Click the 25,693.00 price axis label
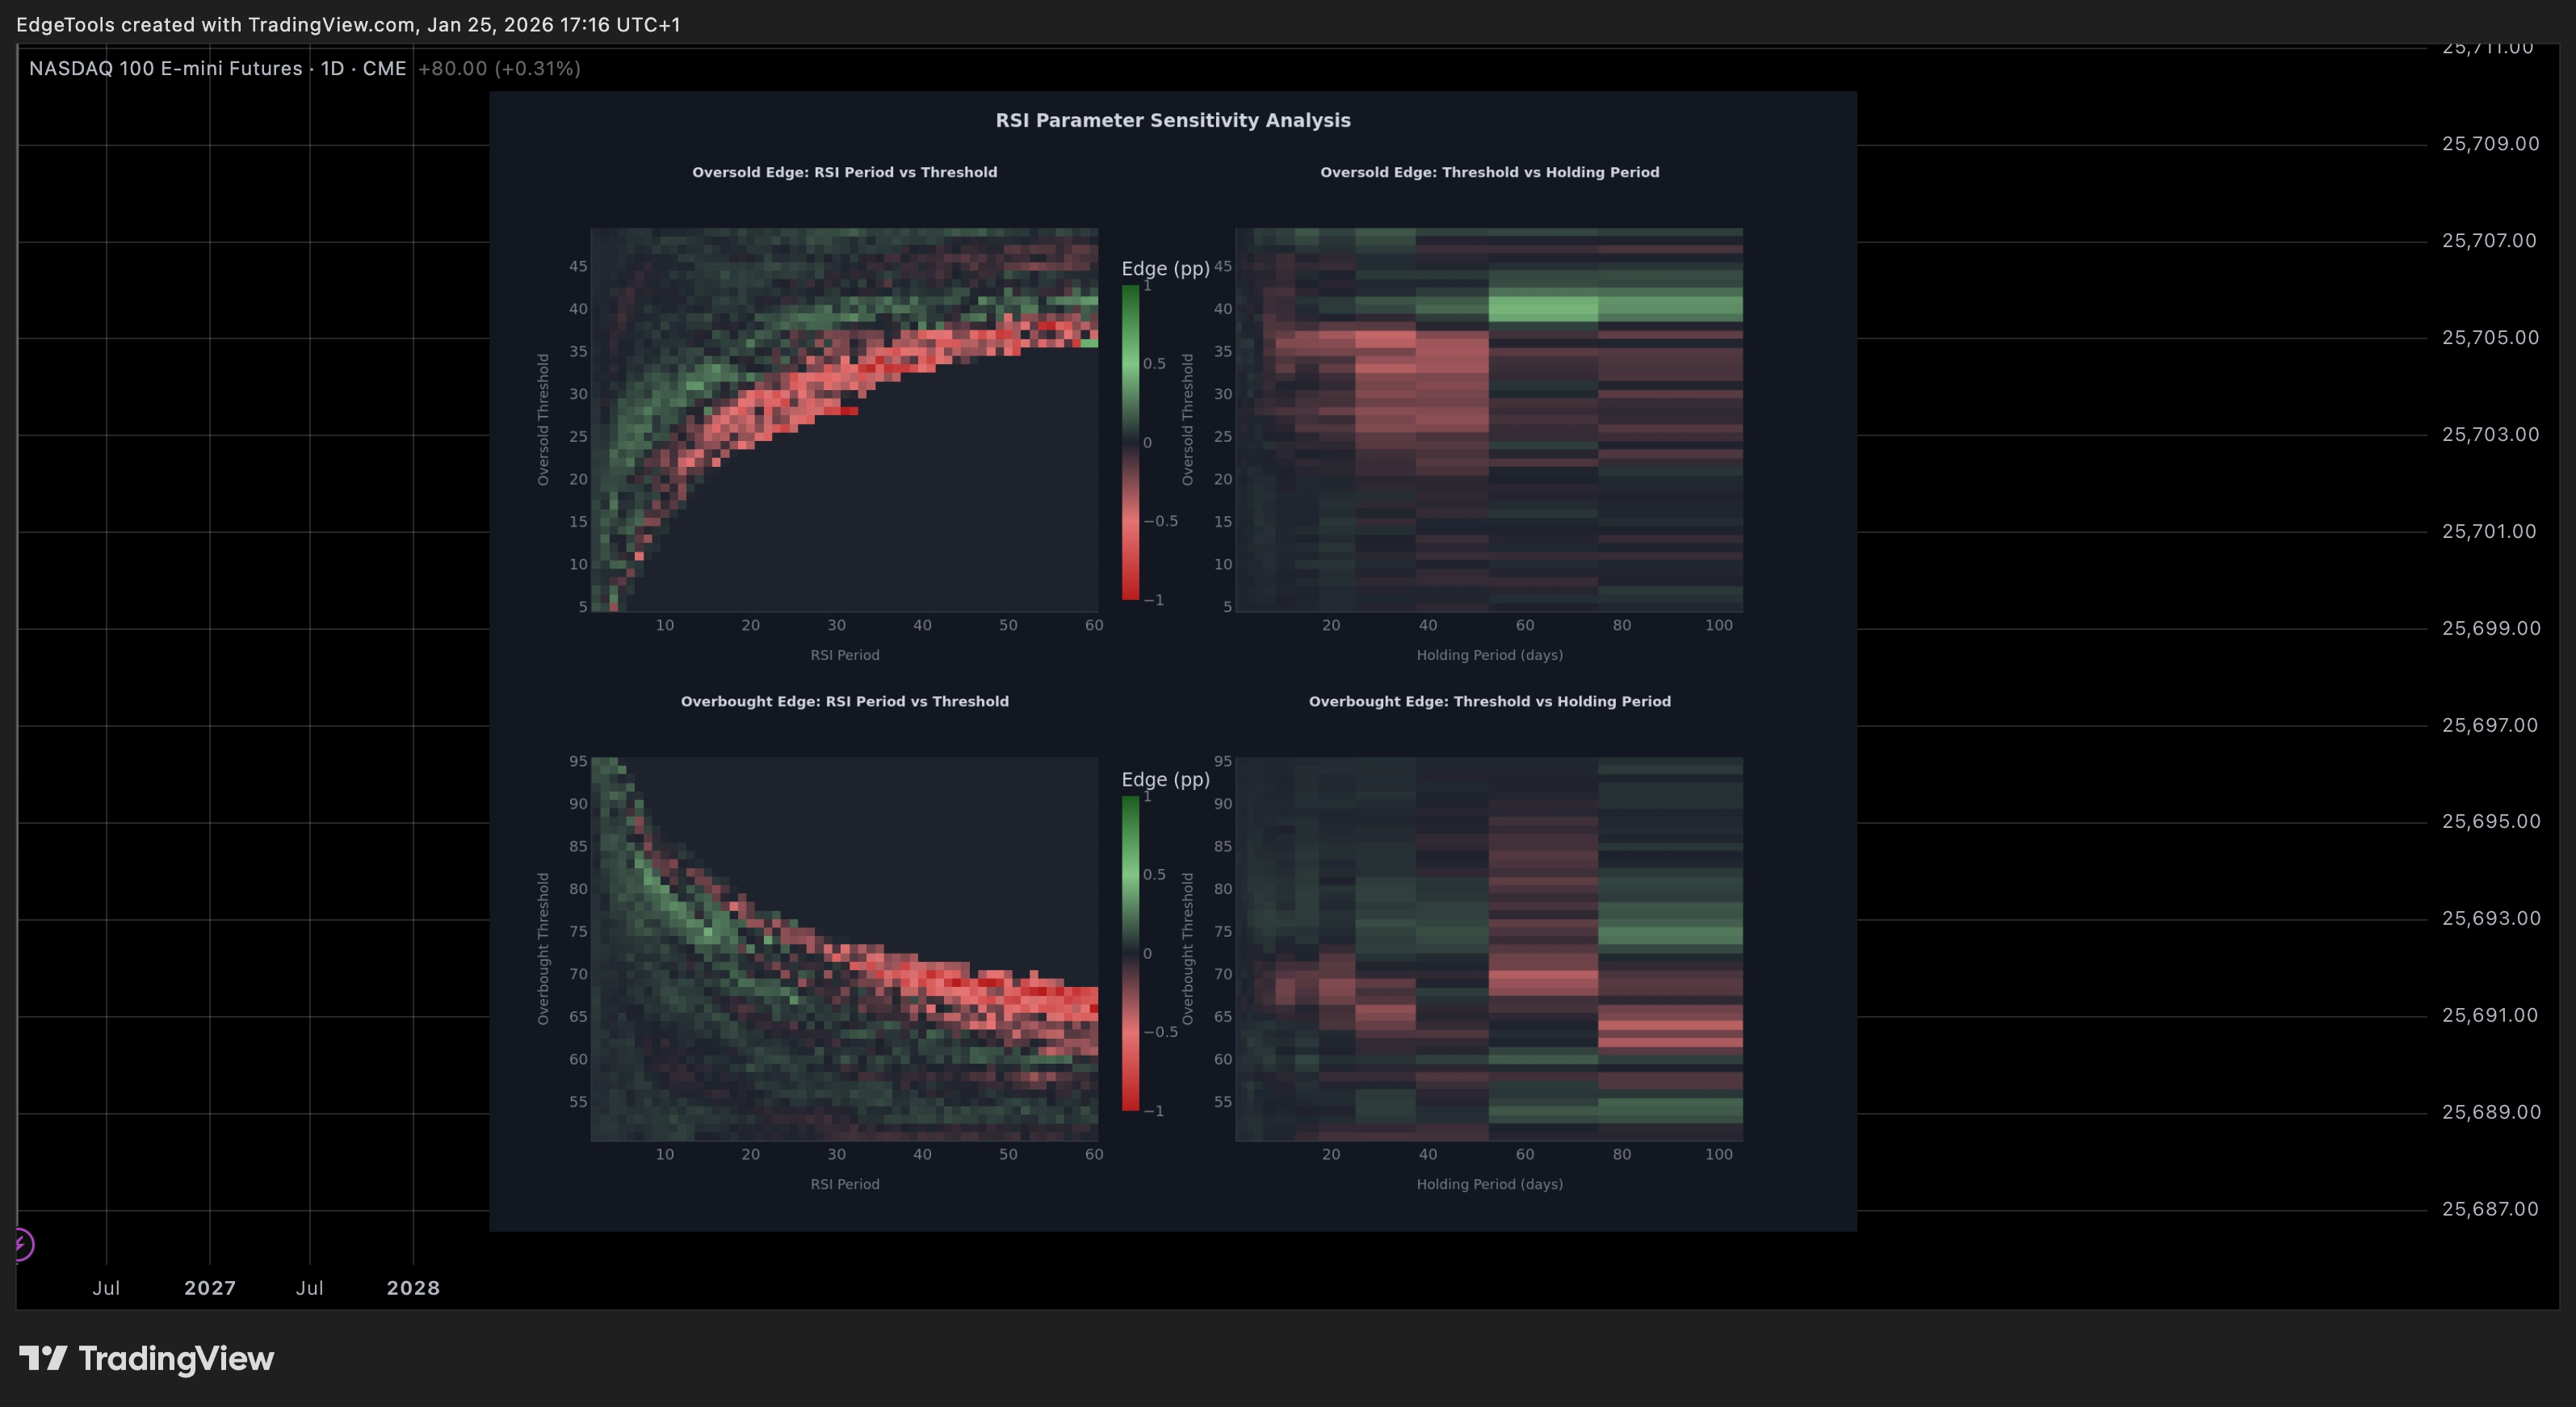The height and width of the screenshot is (1407, 2576). (2490, 918)
